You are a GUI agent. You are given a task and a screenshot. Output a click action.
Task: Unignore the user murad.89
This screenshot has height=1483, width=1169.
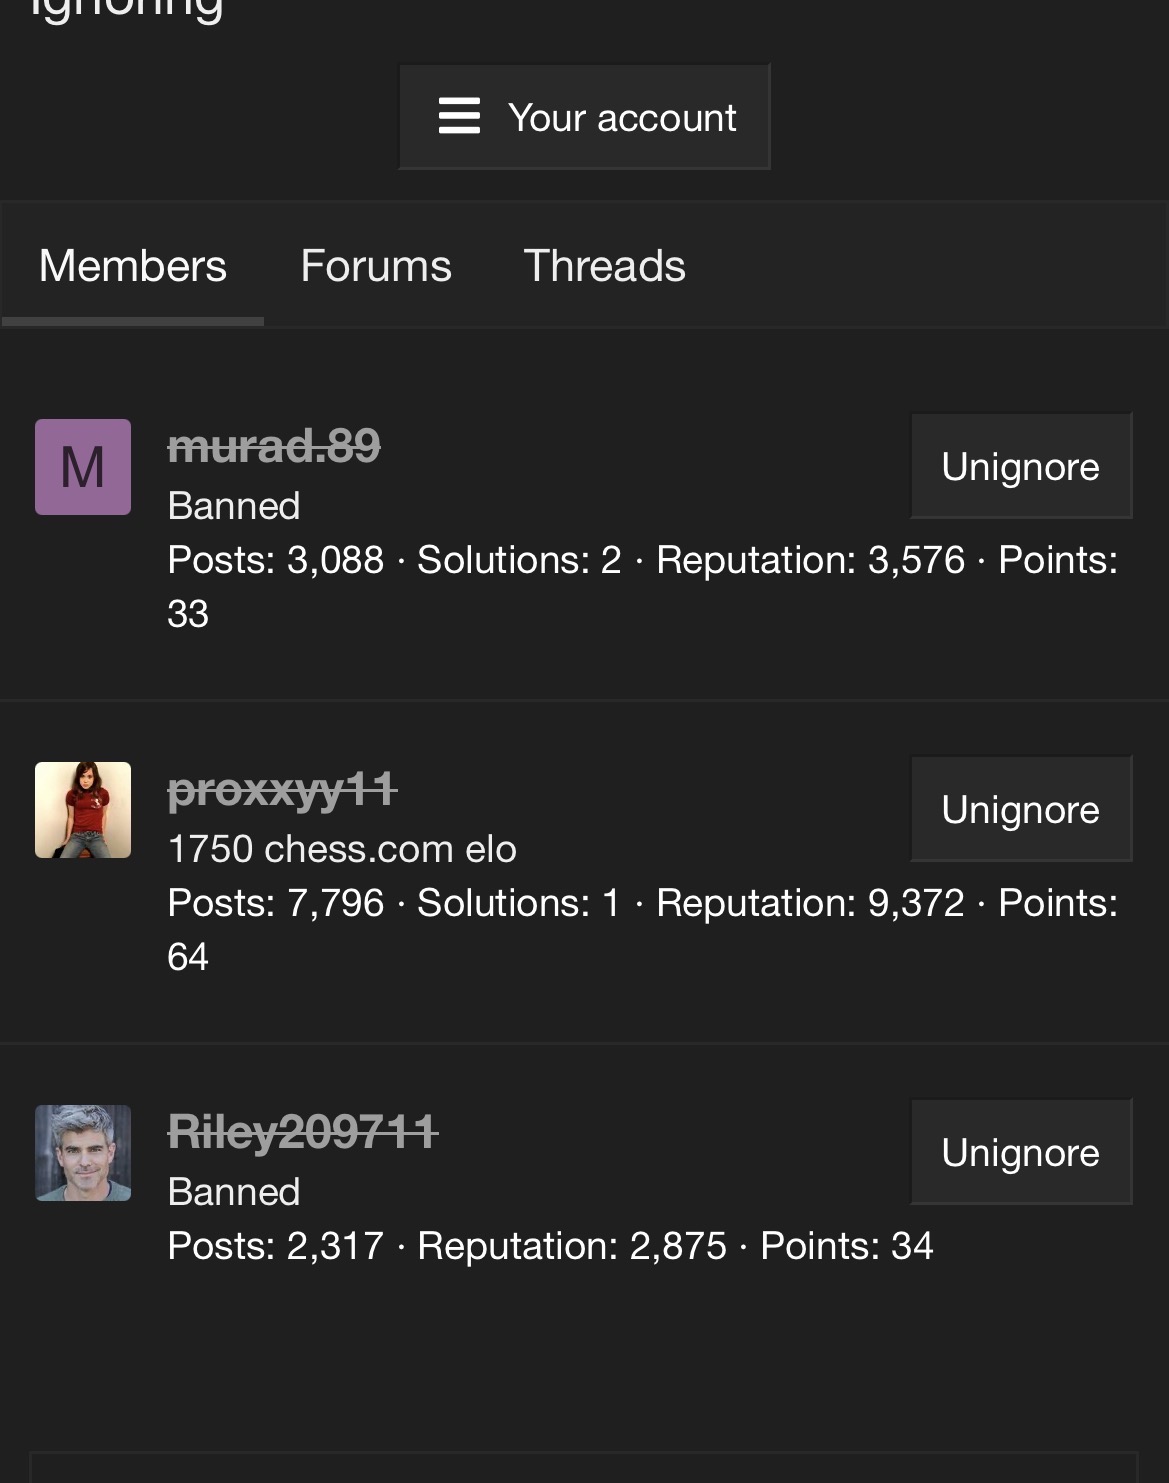click(x=1021, y=466)
